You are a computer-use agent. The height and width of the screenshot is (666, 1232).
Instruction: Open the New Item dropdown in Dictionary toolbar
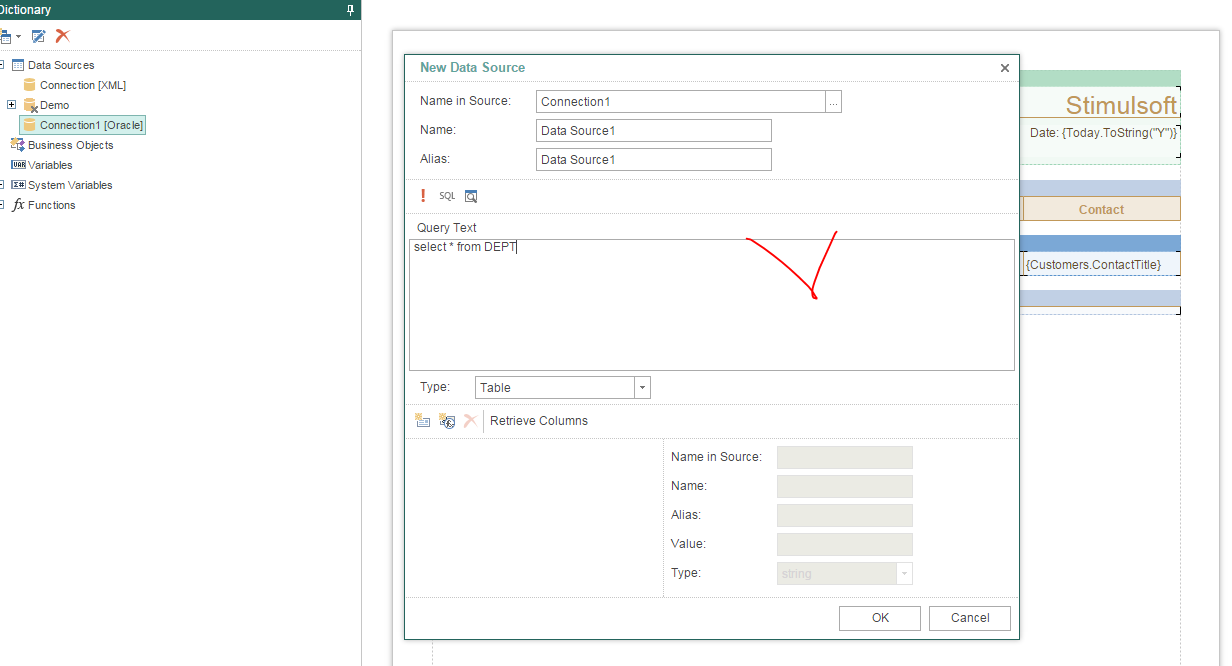pyautogui.click(x=10, y=36)
